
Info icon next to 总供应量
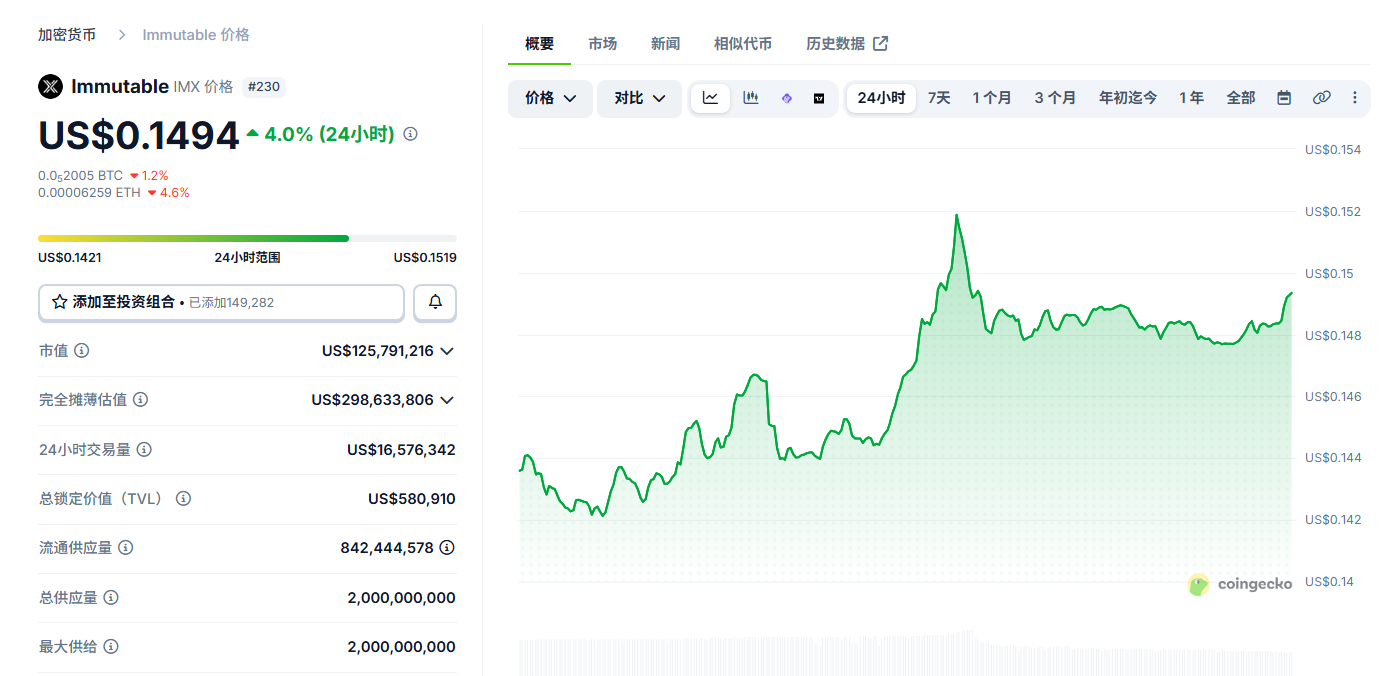click(111, 598)
